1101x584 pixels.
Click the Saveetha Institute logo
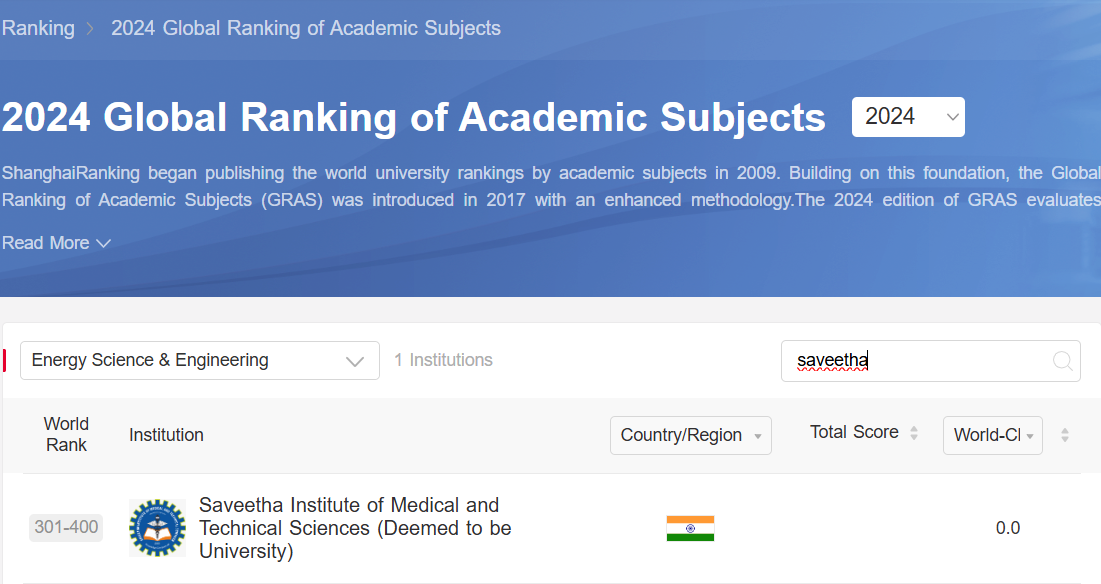(157, 528)
